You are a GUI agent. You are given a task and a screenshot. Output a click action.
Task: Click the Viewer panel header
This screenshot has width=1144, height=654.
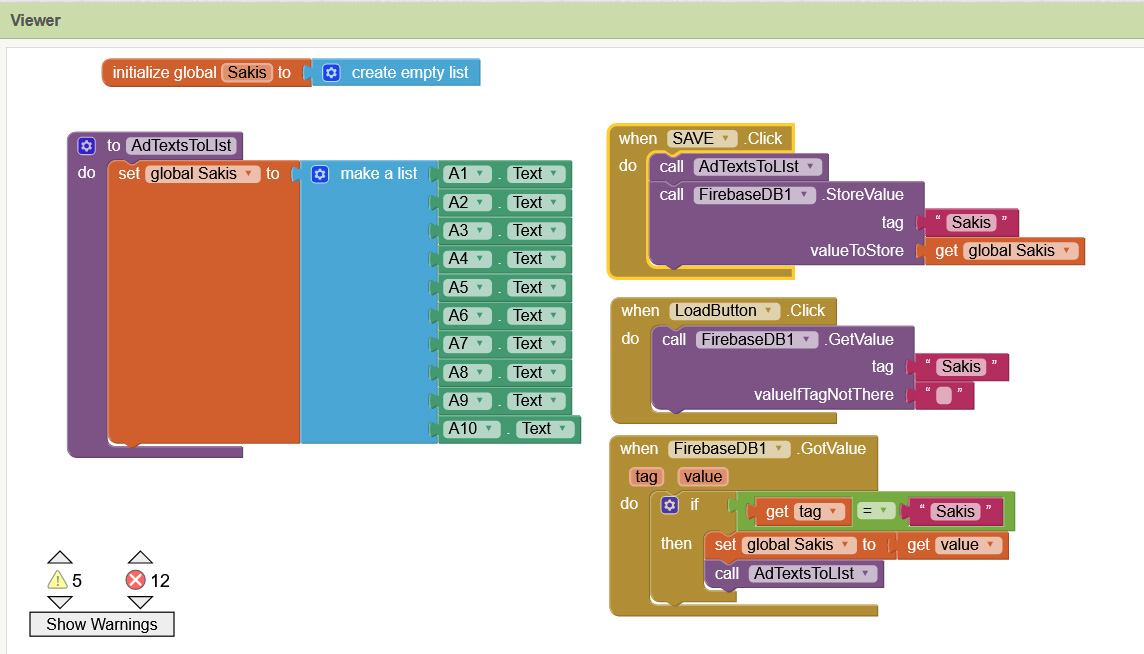pos(36,20)
